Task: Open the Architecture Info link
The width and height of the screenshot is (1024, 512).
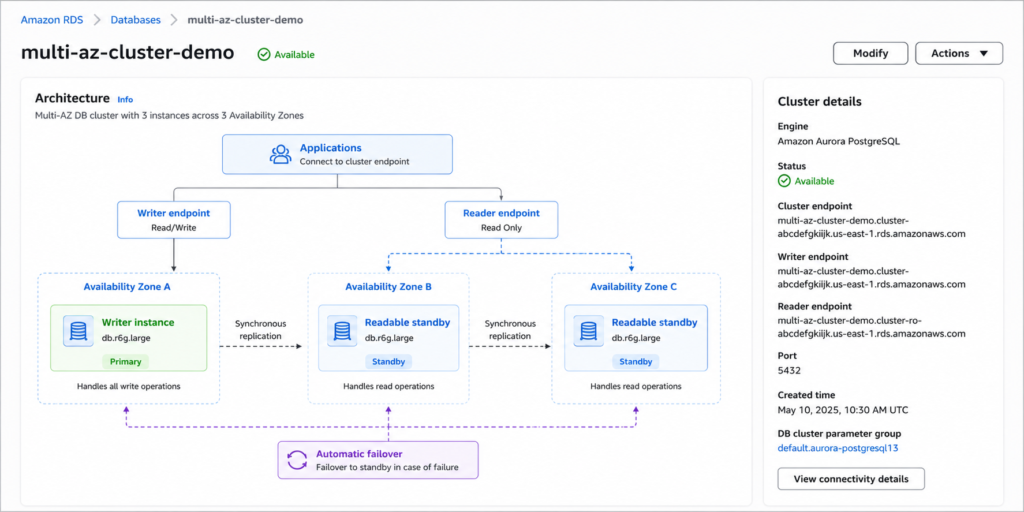Action: 125,100
